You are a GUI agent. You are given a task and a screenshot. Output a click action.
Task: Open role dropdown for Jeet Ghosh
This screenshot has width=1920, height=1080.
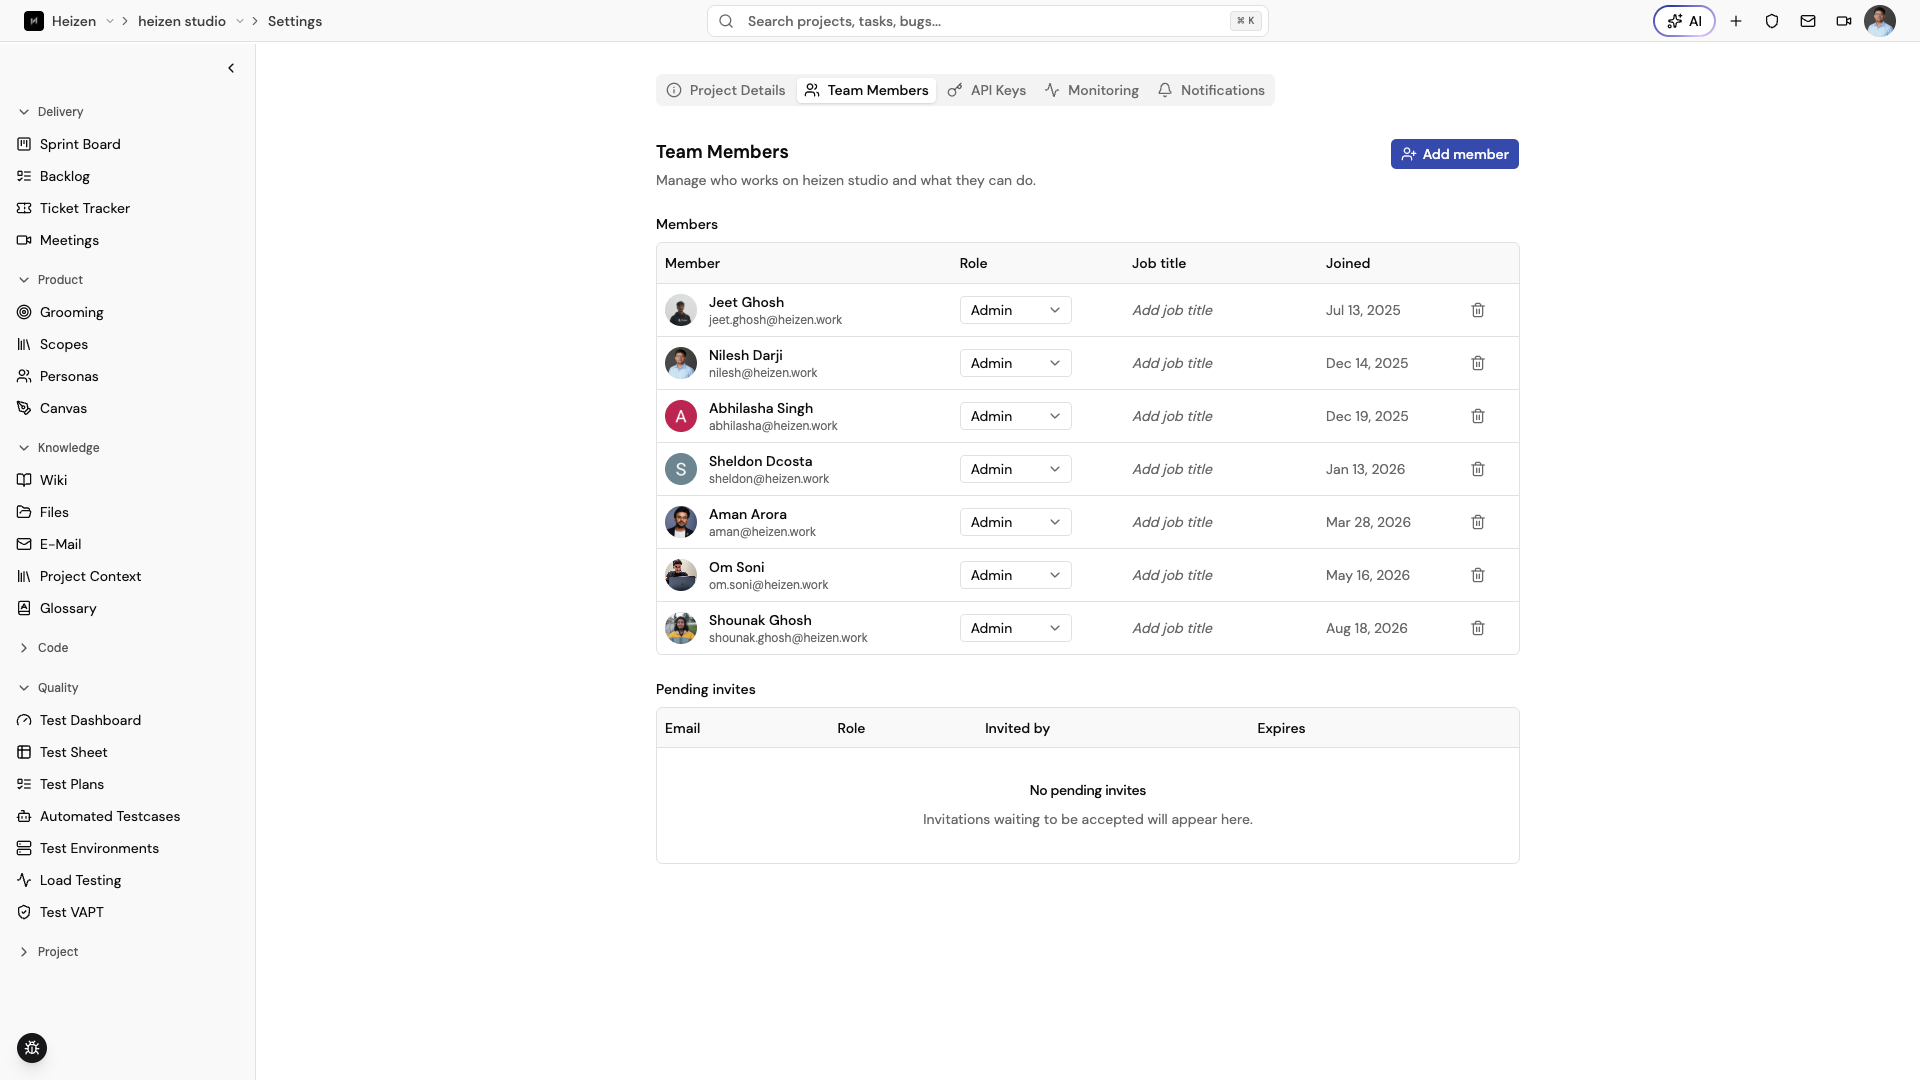click(x=1015, y=310)
